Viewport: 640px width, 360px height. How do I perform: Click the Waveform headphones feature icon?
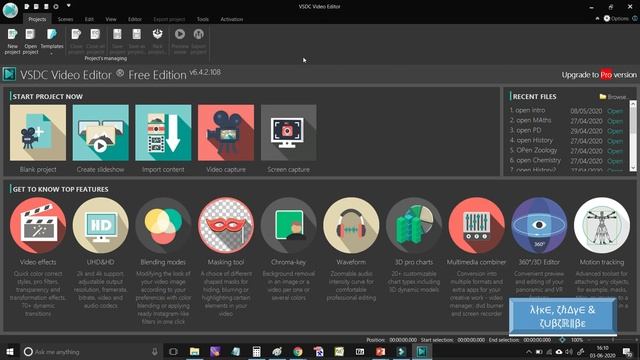(x=351, y=225)
